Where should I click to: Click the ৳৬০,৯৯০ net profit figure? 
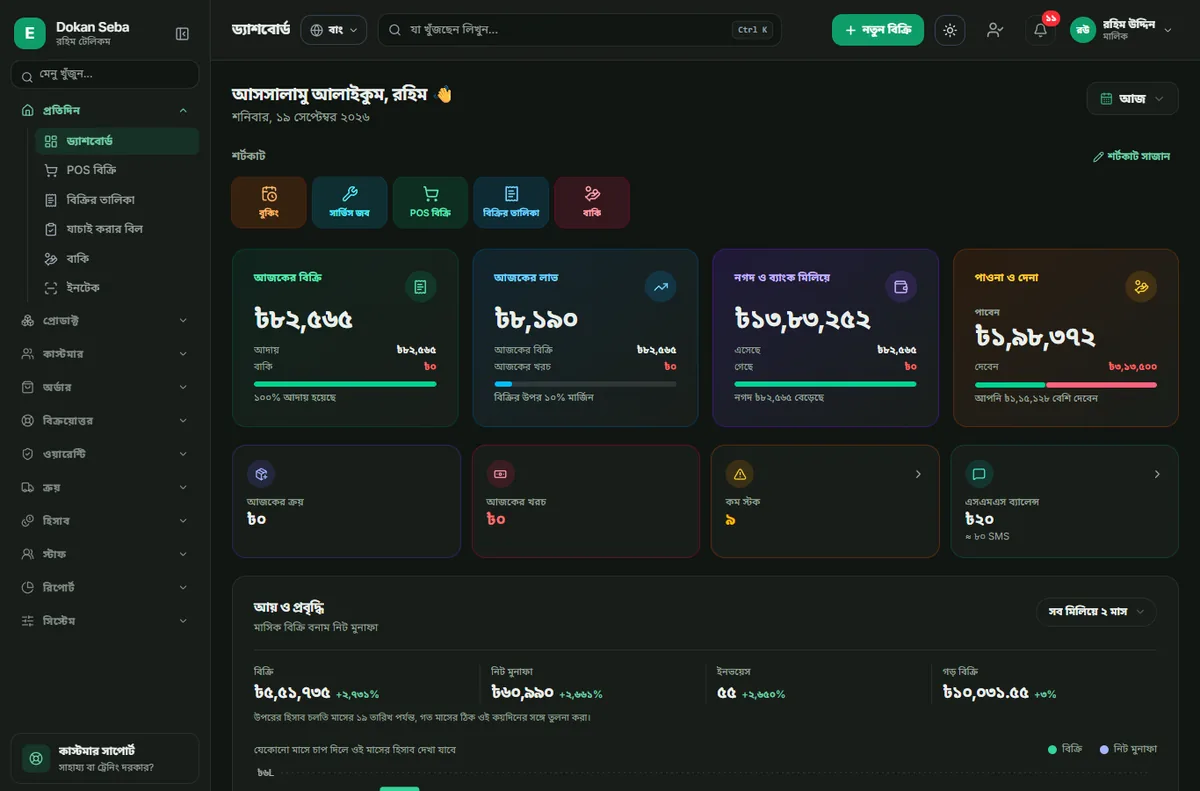click(x=524, y=692)
